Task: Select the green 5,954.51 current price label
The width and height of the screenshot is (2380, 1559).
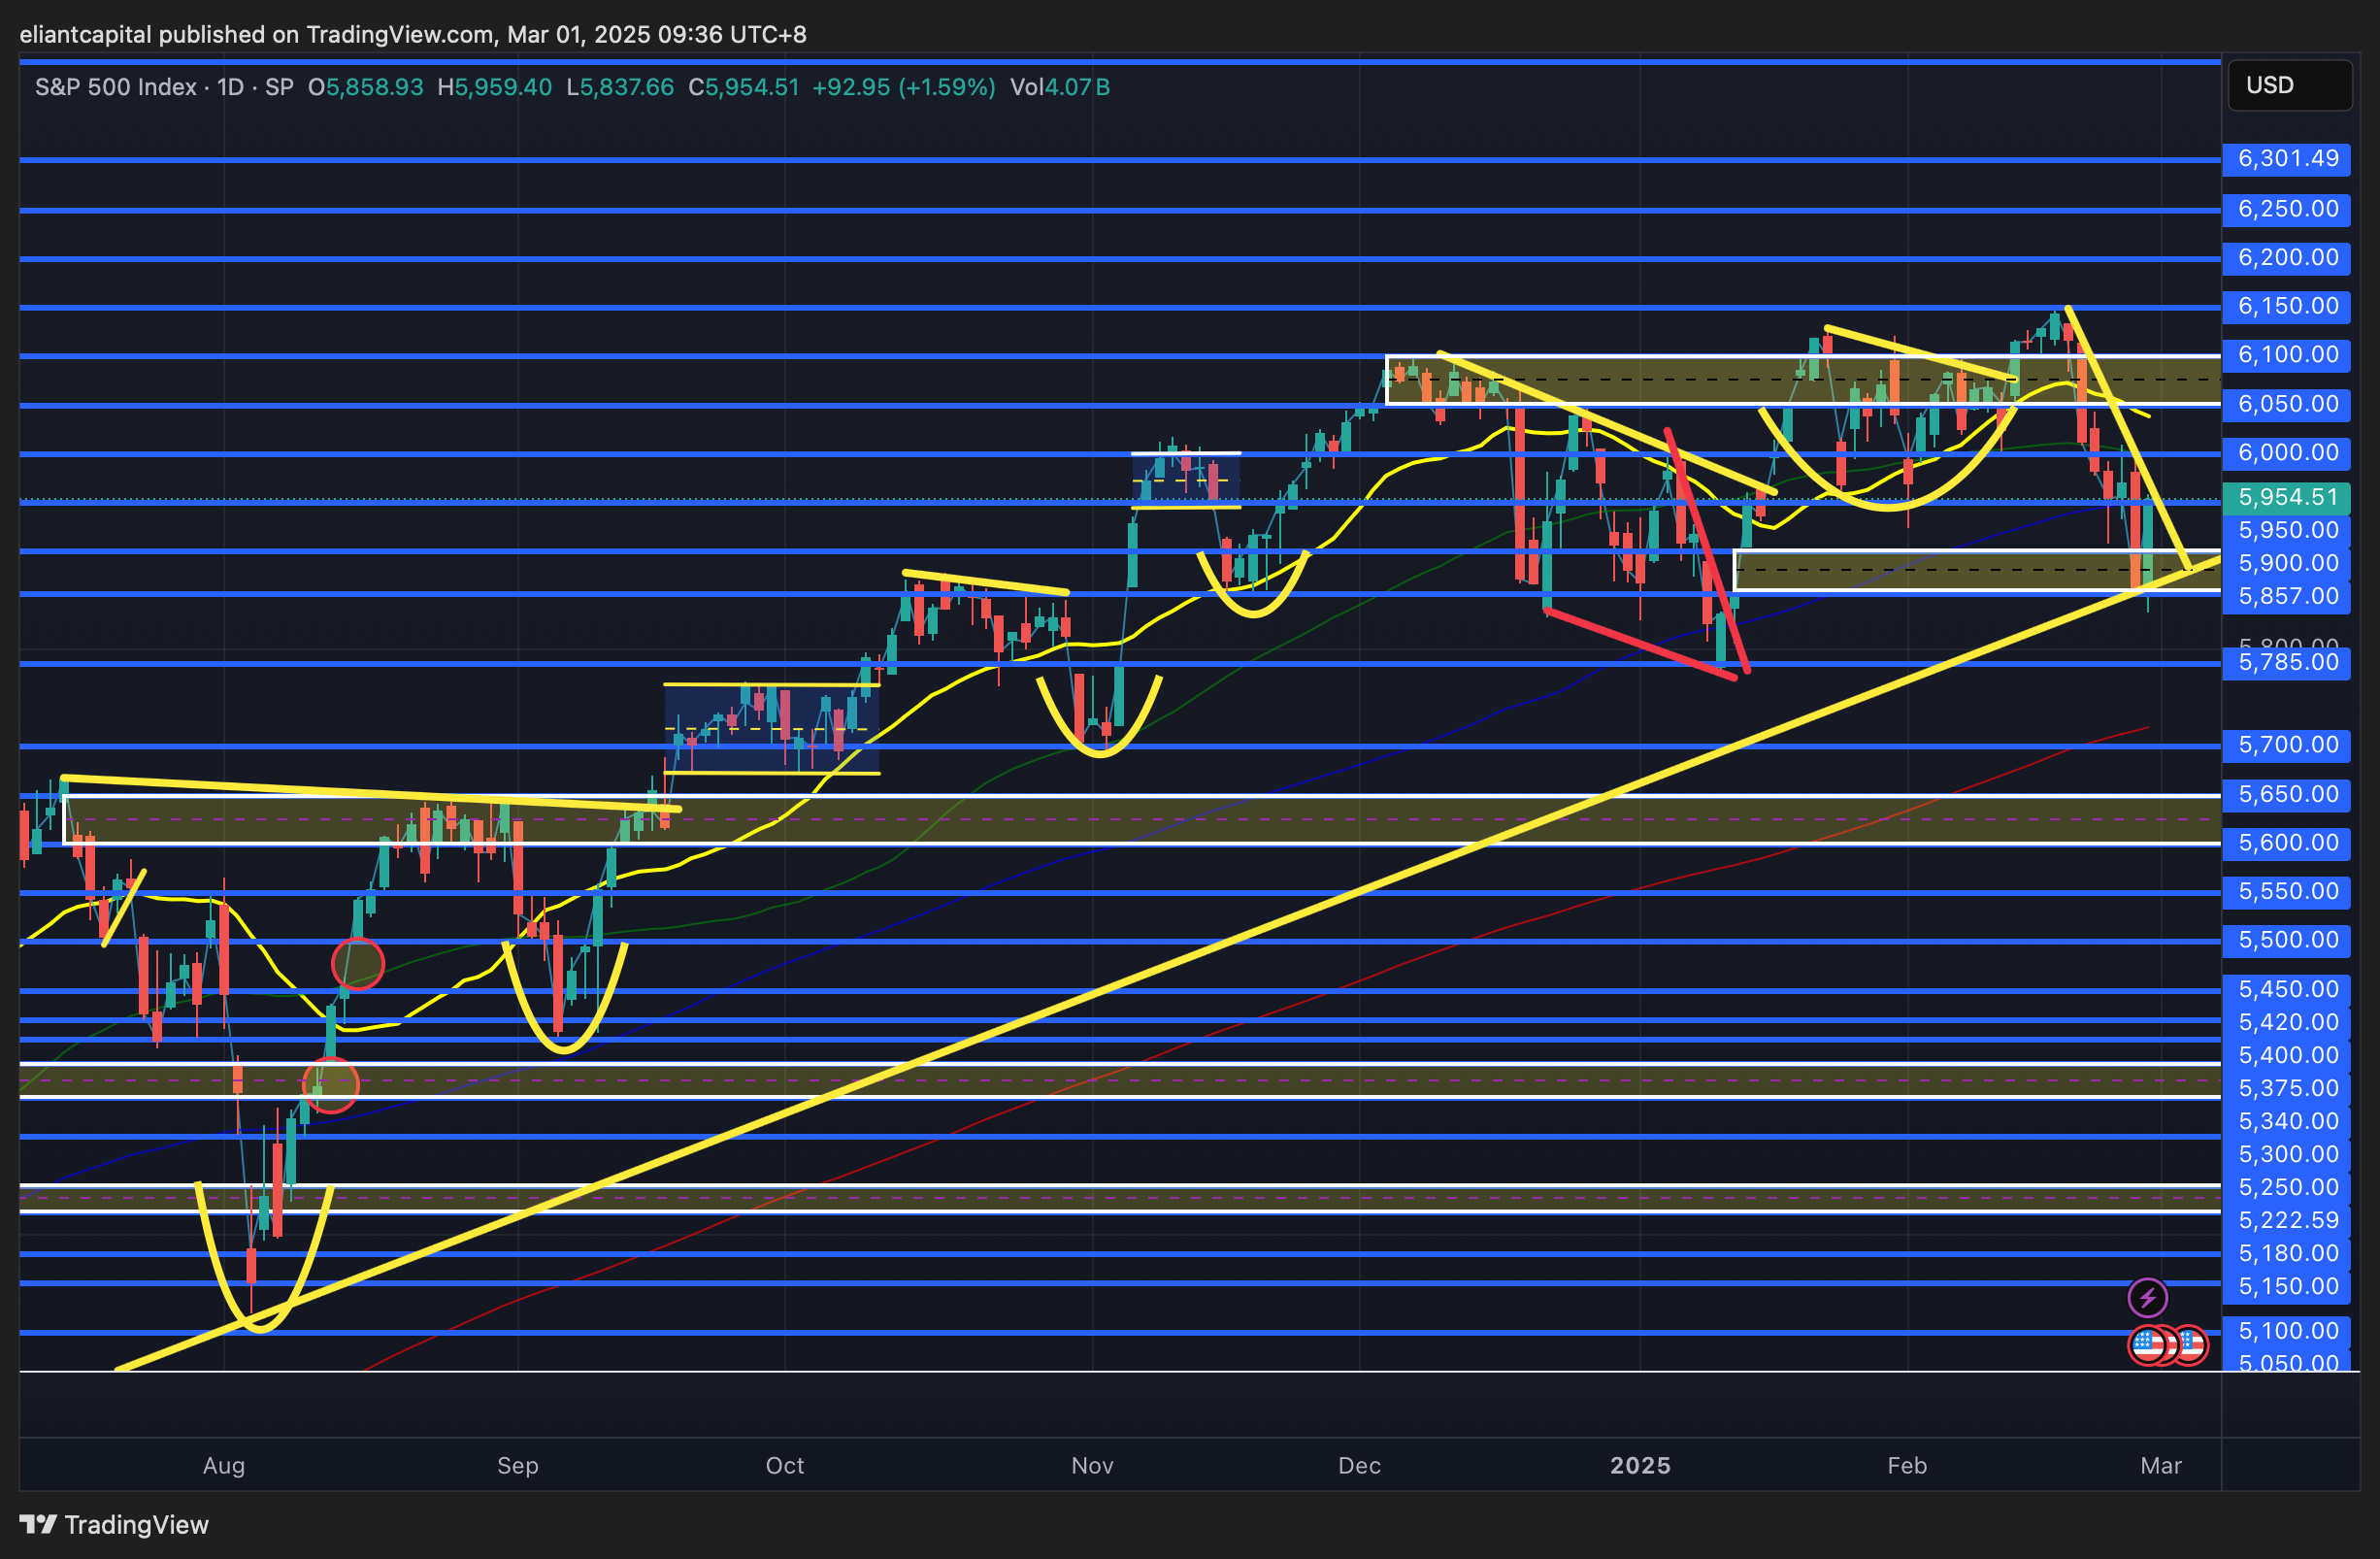Action: tap(2286, 497)
